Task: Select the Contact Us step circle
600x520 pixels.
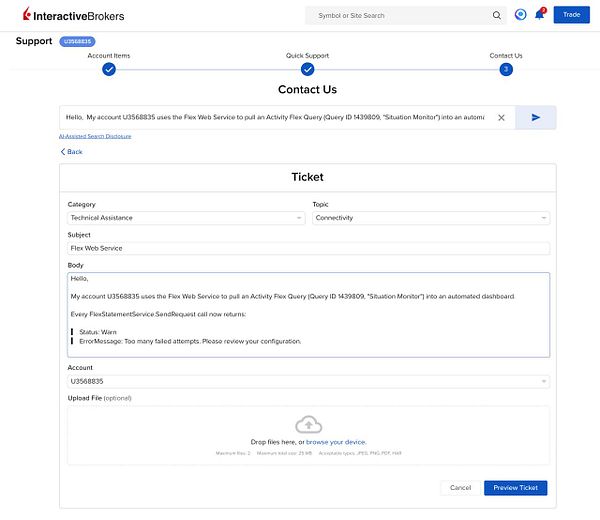Action: [x=506, y=70]
